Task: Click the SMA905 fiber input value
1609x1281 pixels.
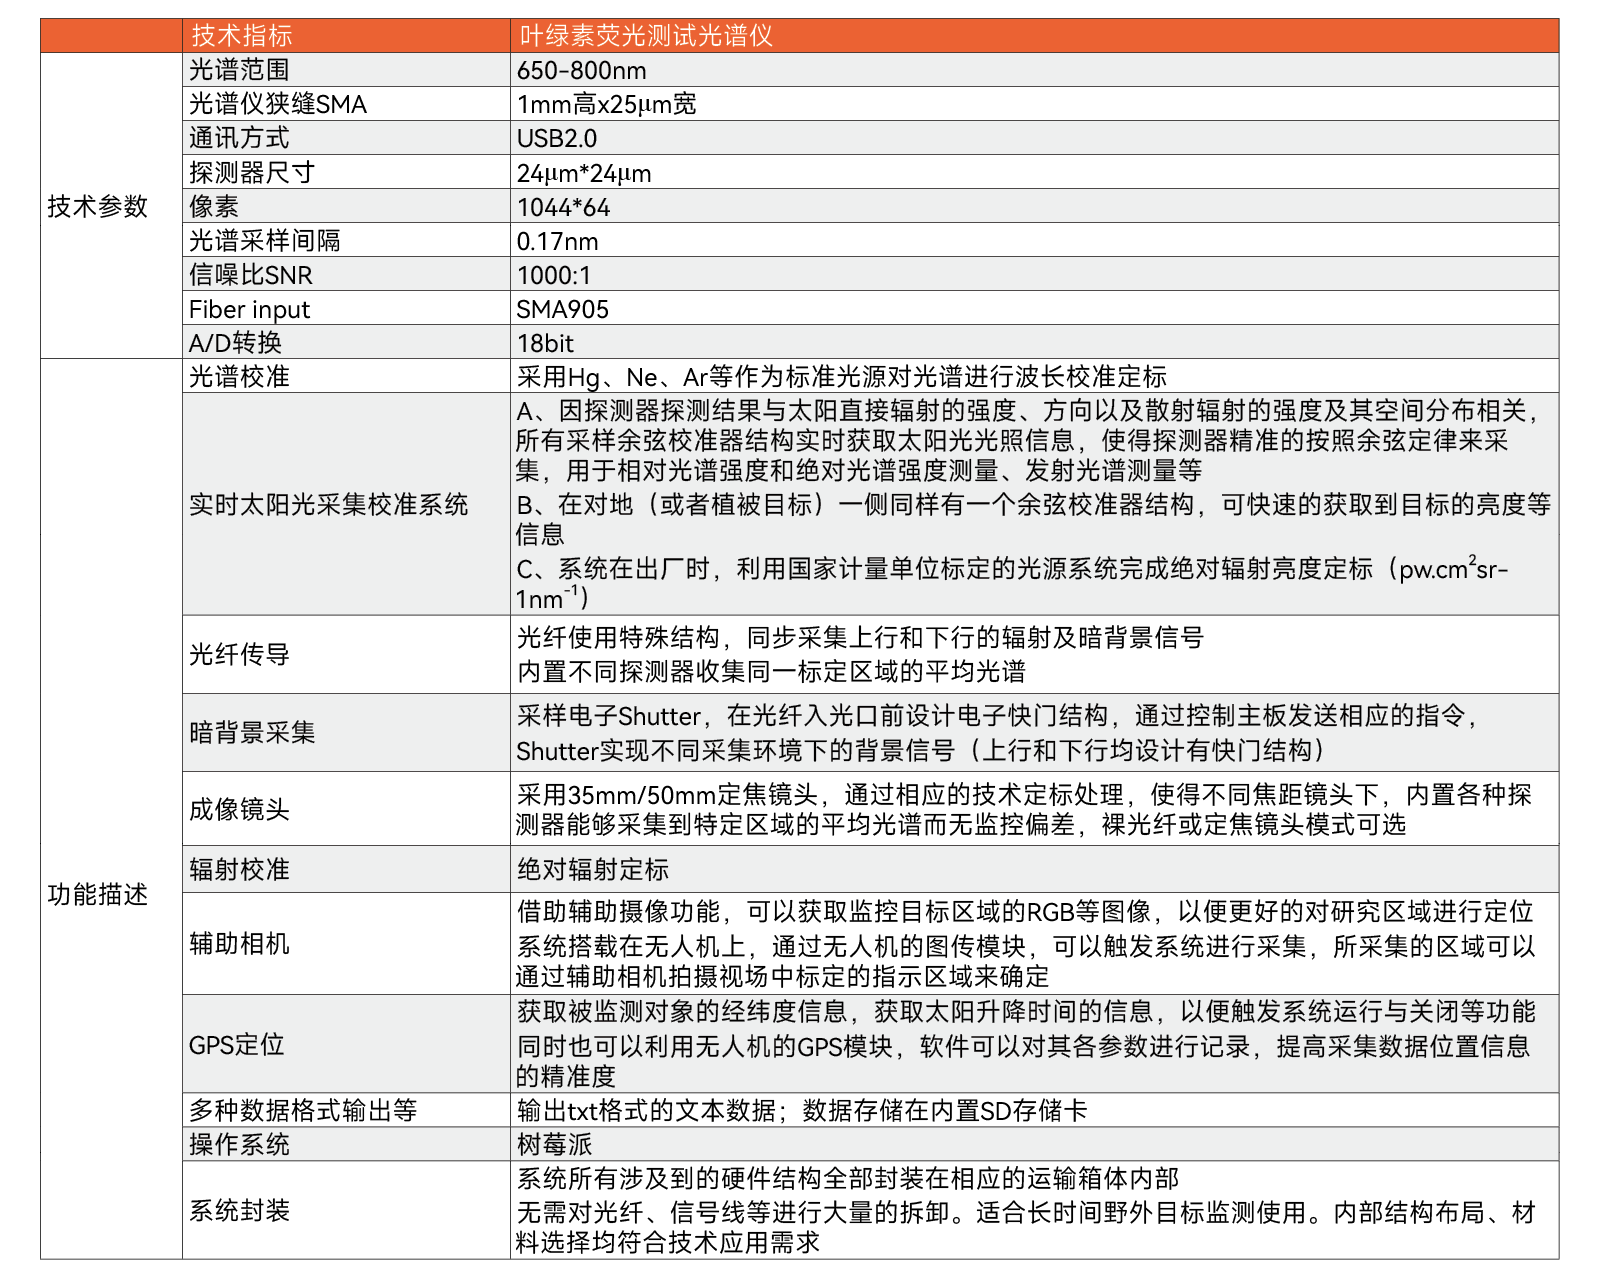Action: click(x=562, y=309)
